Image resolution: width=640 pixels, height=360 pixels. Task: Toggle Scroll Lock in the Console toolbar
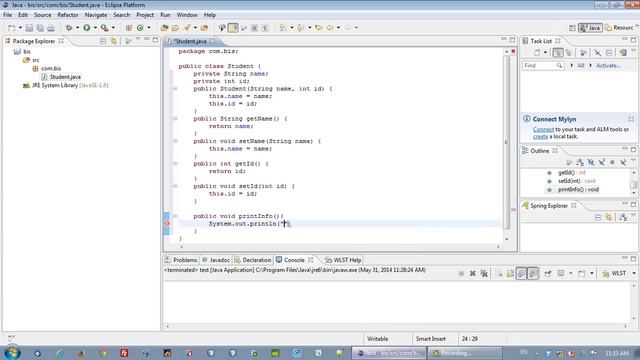510,273
